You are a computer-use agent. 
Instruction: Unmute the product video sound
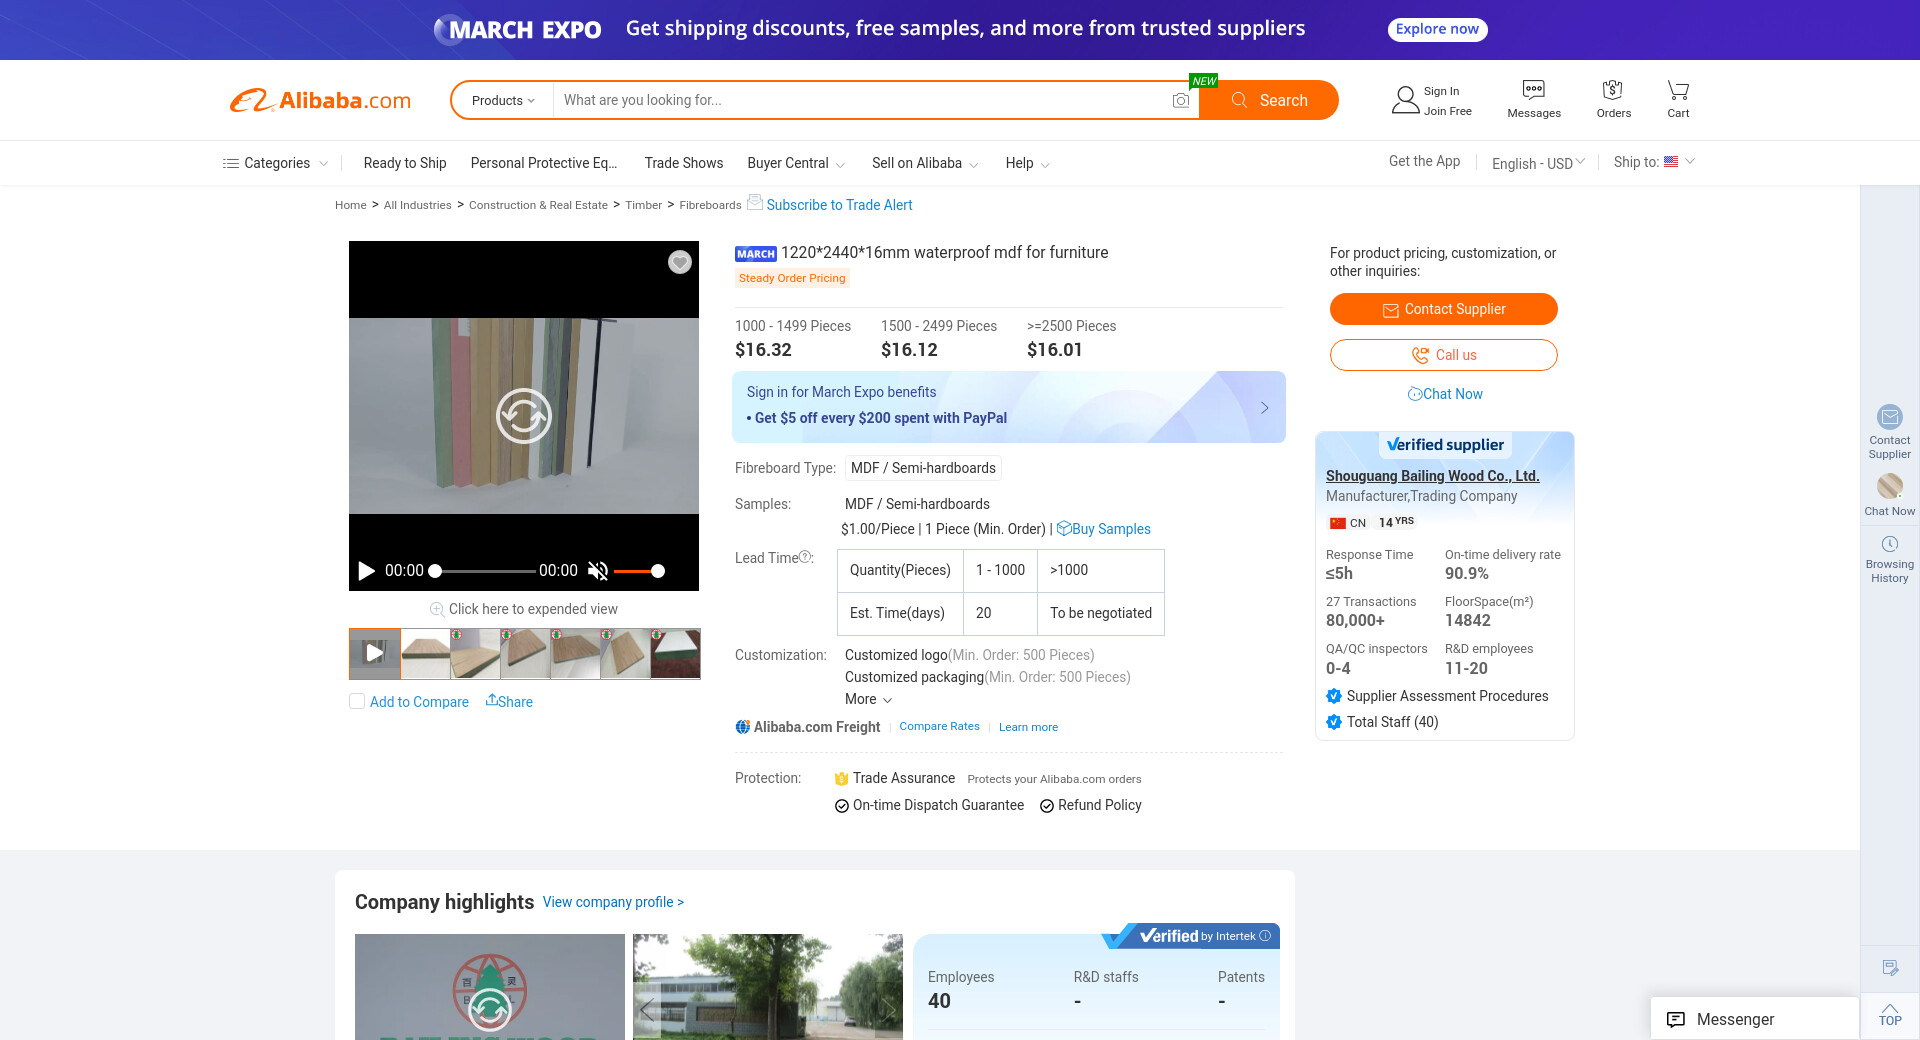(598, 571)
